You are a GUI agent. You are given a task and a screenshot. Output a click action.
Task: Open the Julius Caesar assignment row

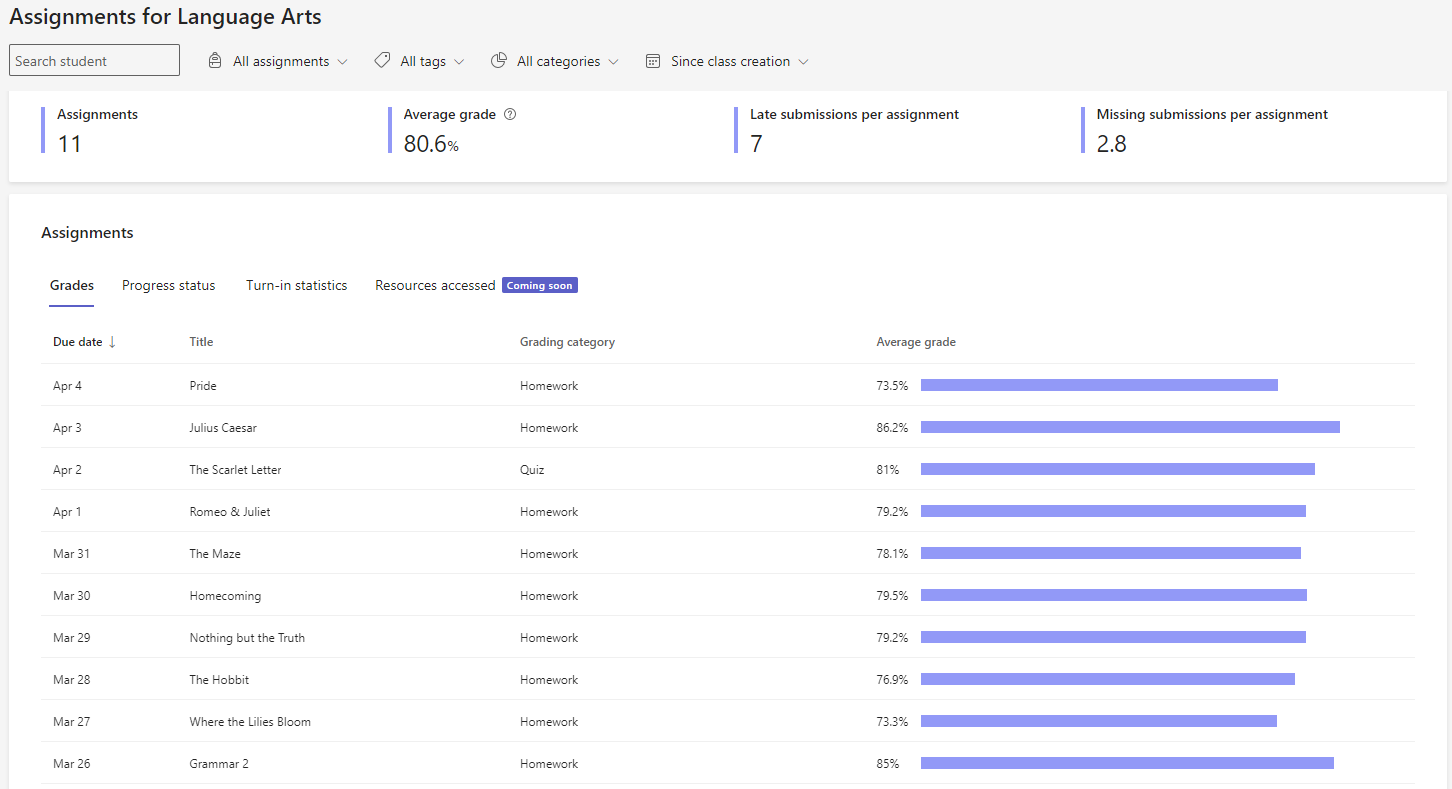click(223, 428)
